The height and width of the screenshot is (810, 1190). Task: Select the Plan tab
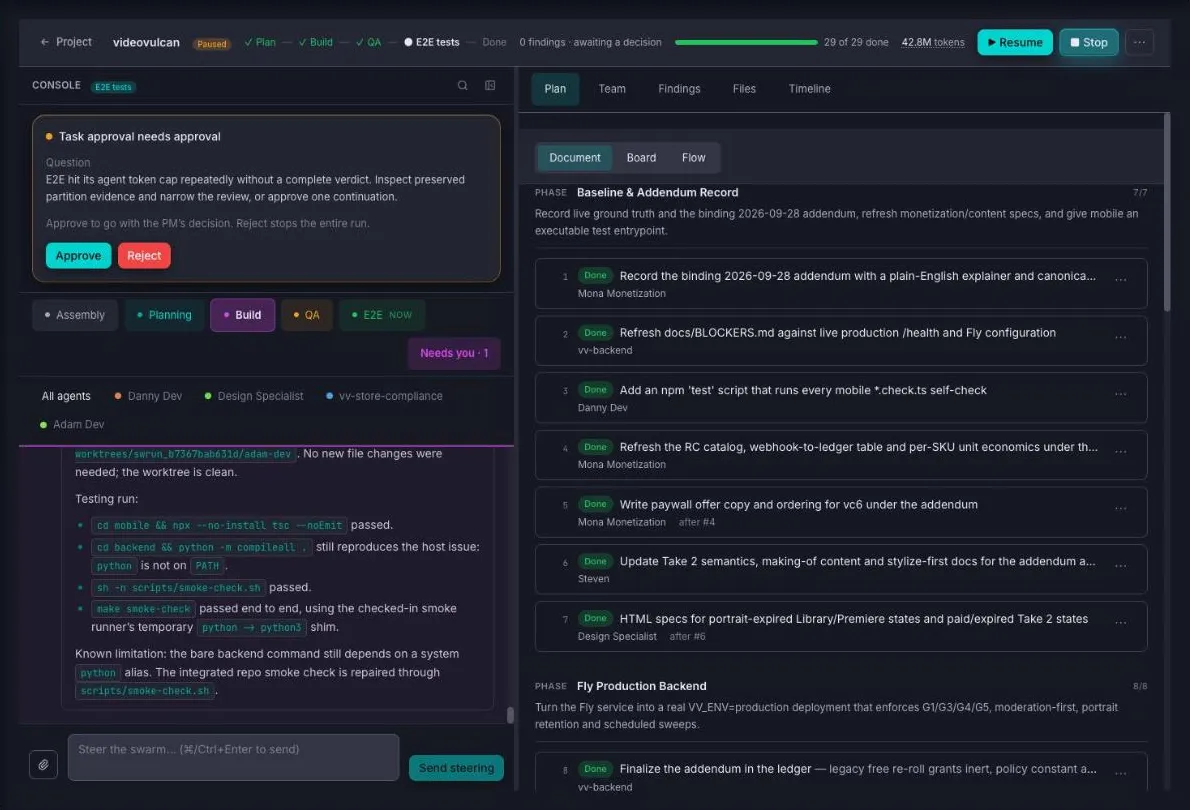pos(555,89)
